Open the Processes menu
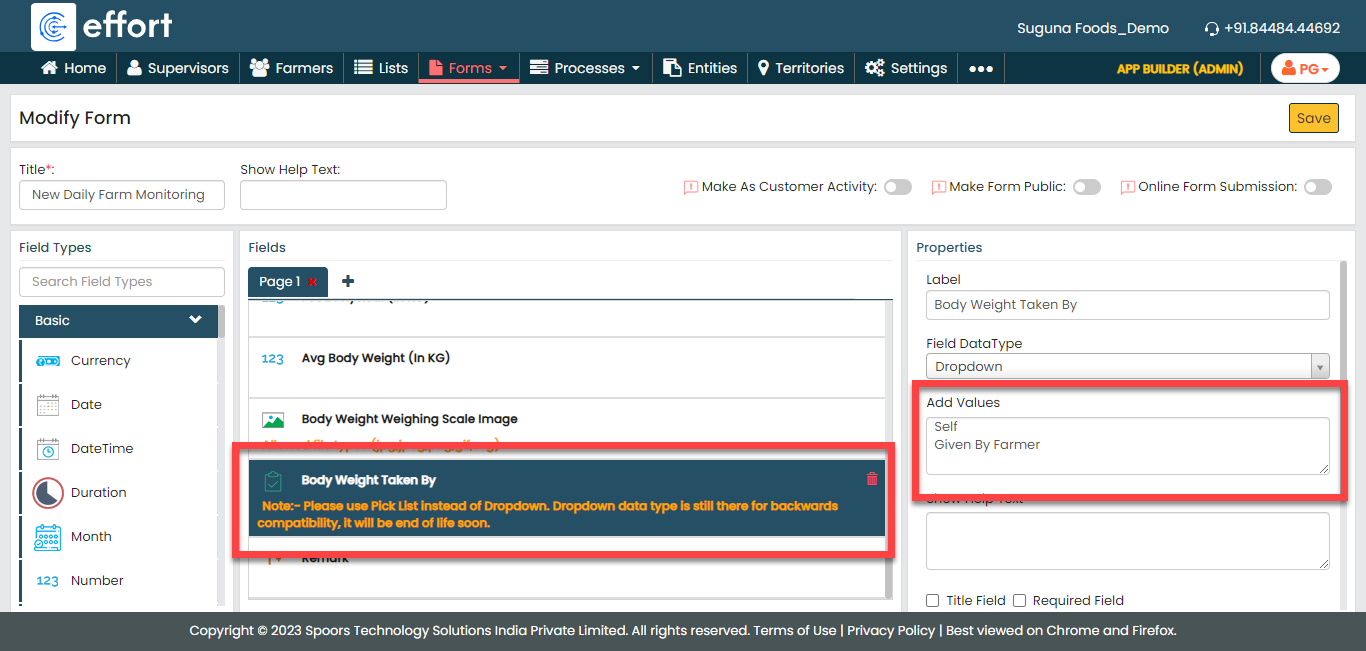 585,69
